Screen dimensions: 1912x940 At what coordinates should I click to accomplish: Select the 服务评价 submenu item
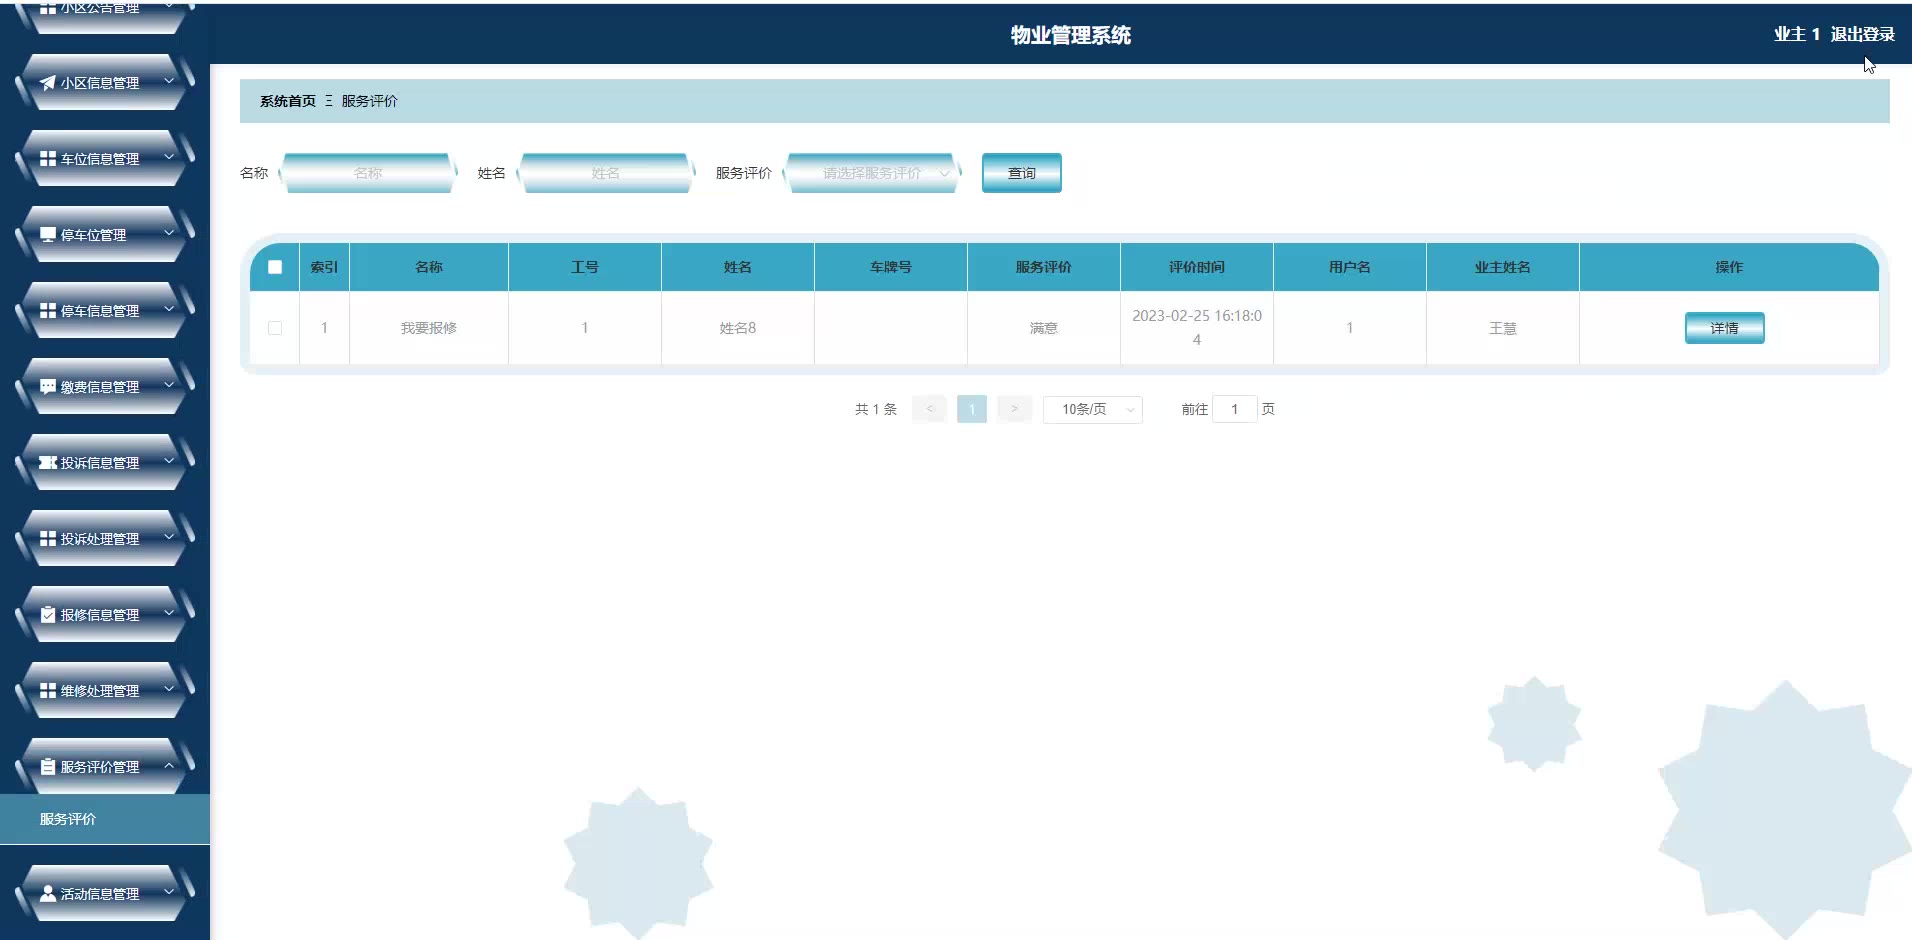[x=68, y=819]
